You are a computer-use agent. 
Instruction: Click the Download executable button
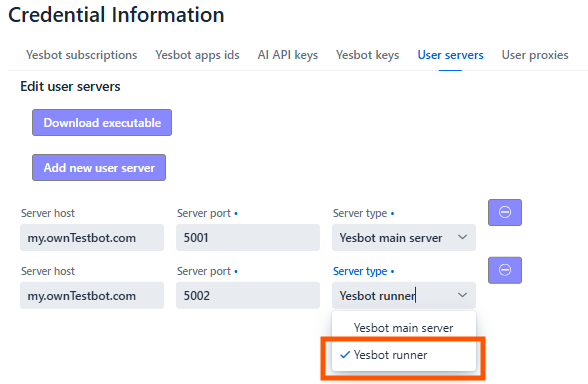coord(102,123)
